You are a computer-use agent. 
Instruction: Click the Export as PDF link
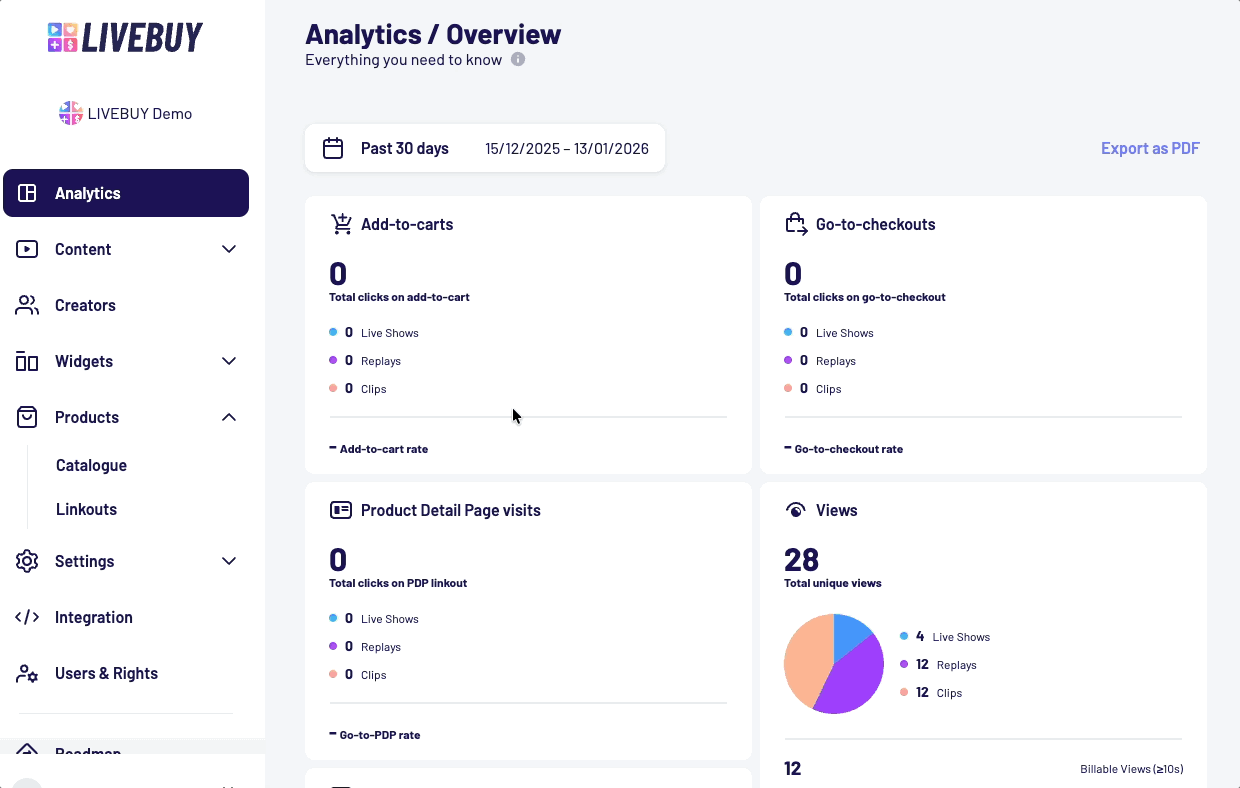click(x=1150, y=148)
